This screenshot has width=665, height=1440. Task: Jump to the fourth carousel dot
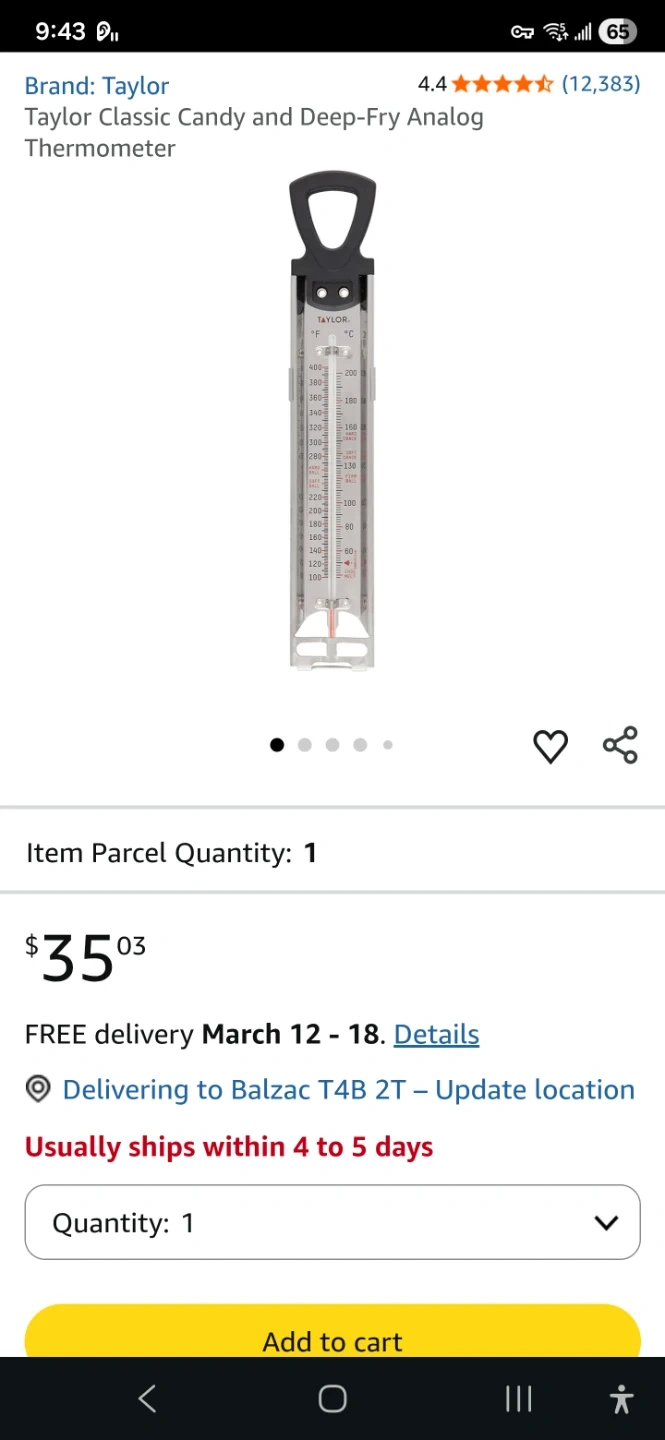click(360, 744)
